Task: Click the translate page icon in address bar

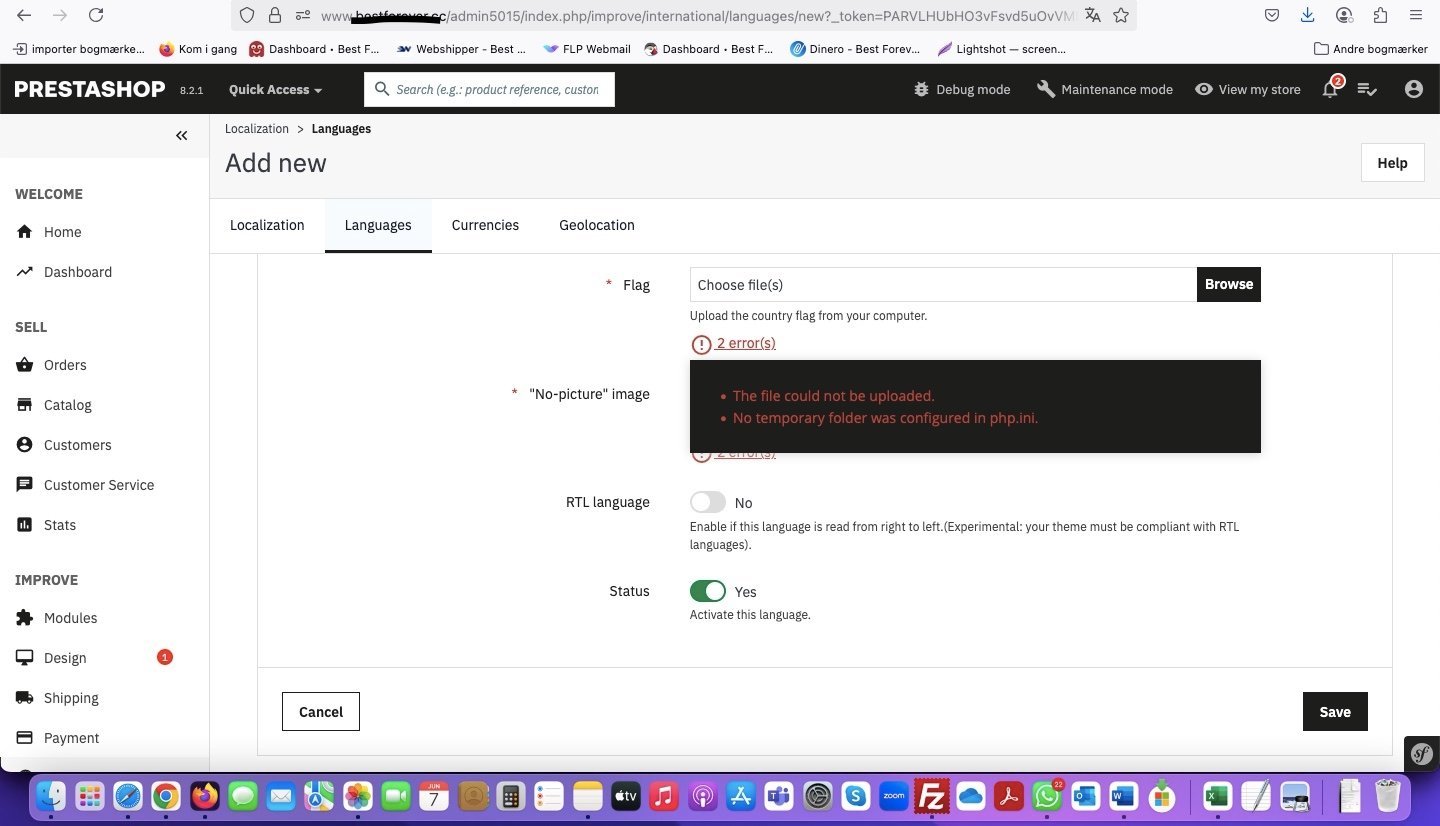Action: [x=1093, y=15]
